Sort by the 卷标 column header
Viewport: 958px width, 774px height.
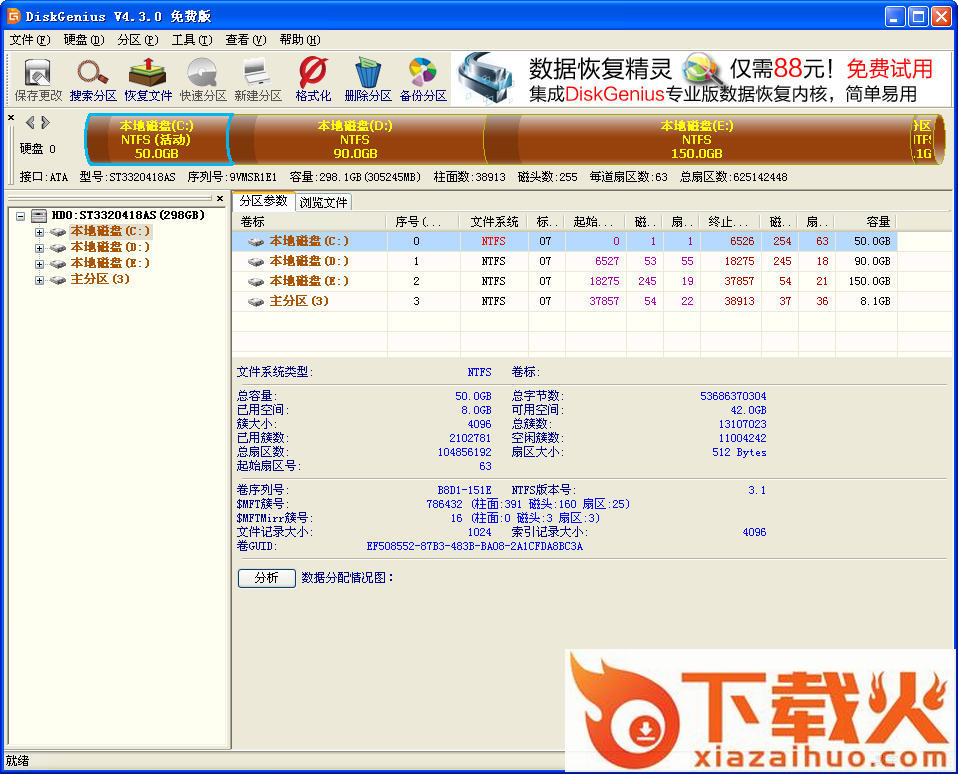coord(309,222)
